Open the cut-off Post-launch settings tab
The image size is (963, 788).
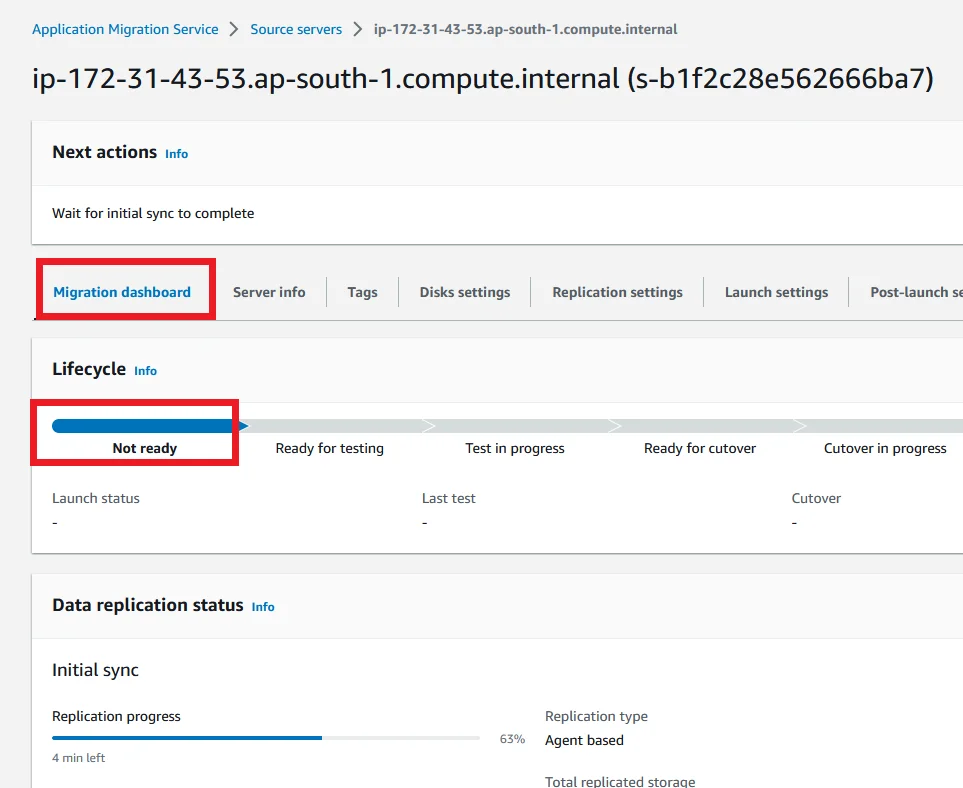[916, 292]
